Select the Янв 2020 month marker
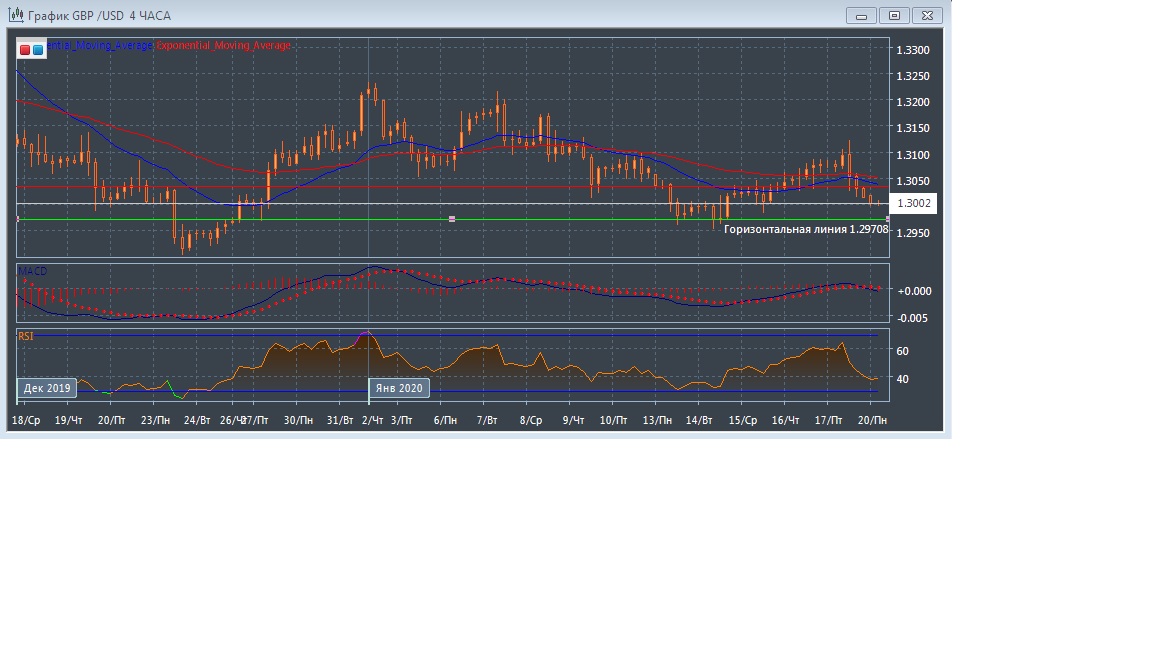Viewport: 1152px width, 648px height. (399, 387)
